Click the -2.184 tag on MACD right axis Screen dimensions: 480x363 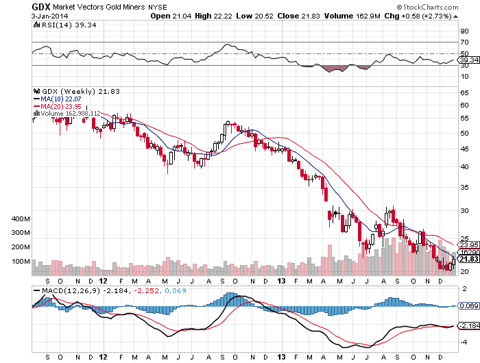(x=469, y=326)
